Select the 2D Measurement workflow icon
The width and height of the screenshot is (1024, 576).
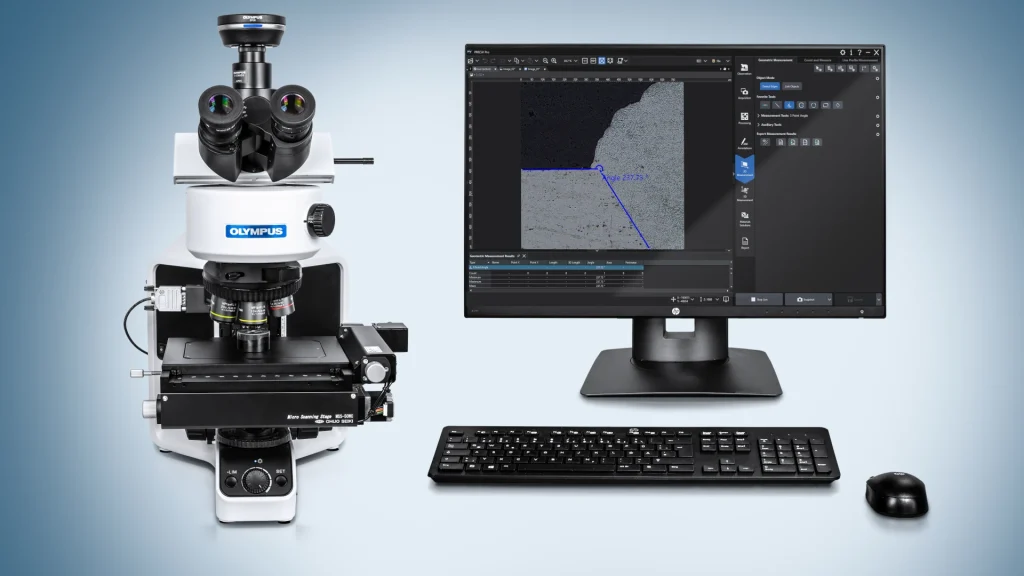pos(744,168)
